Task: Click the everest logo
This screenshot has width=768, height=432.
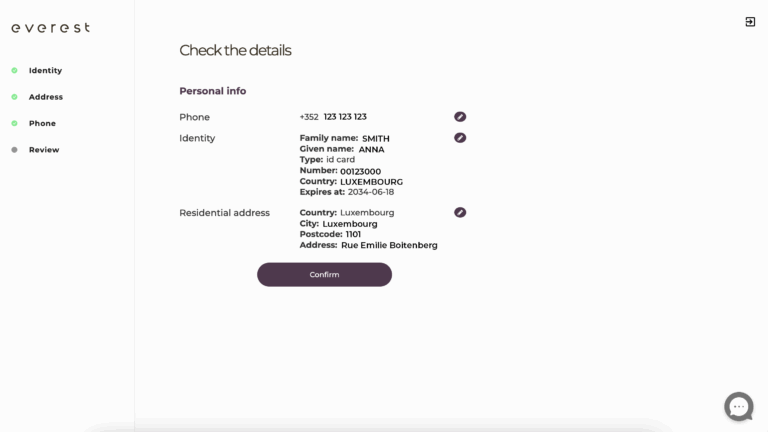Action: click(x=51, y=28)
